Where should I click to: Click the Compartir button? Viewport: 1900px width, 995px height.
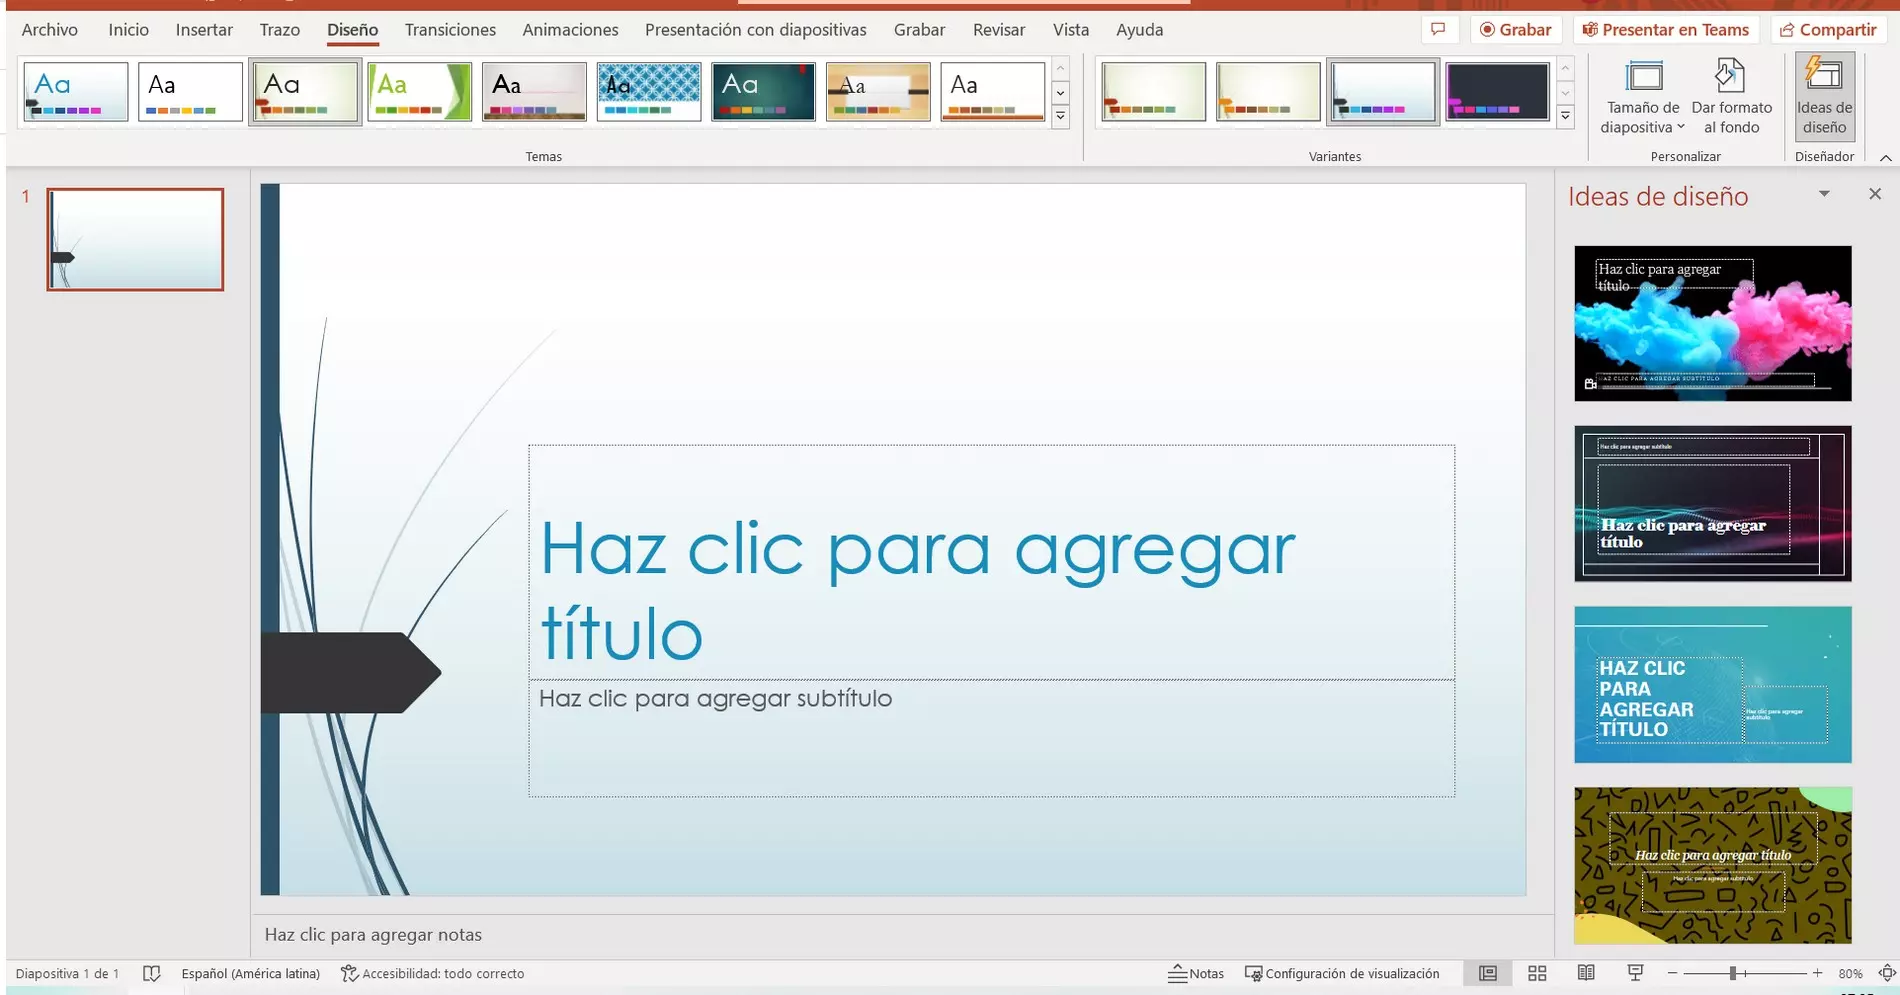[x=1828, y=29]
